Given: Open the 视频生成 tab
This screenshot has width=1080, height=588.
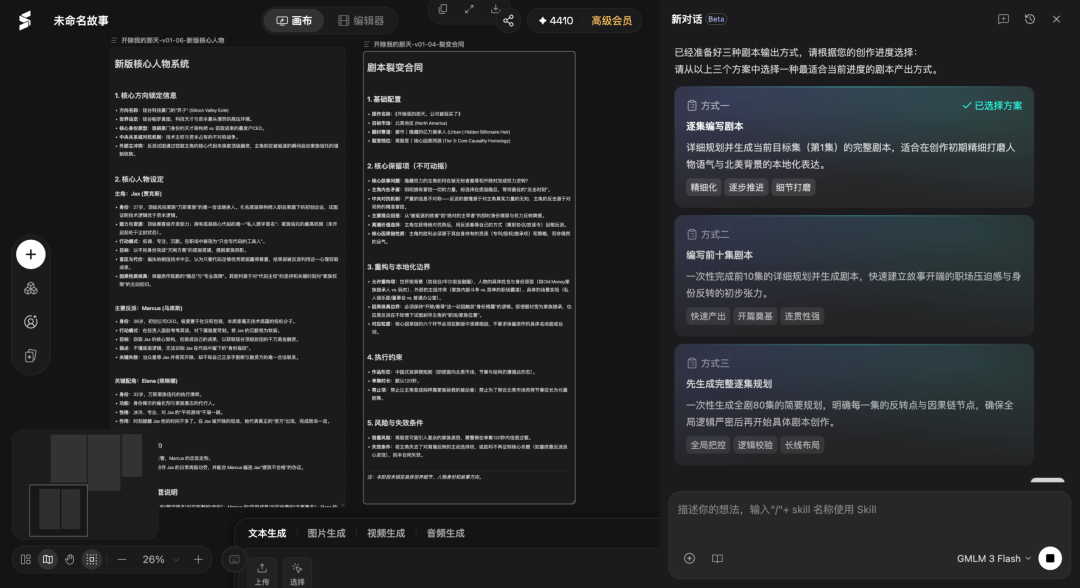Looking at the screenshot, I should (x=386, y=534).
